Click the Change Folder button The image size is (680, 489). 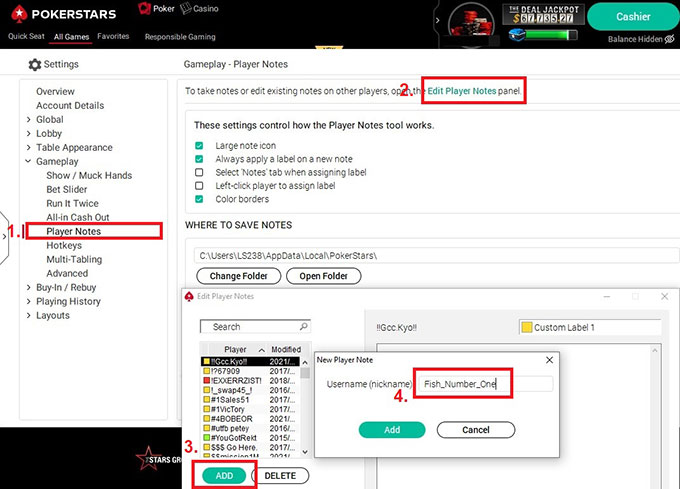239,276
